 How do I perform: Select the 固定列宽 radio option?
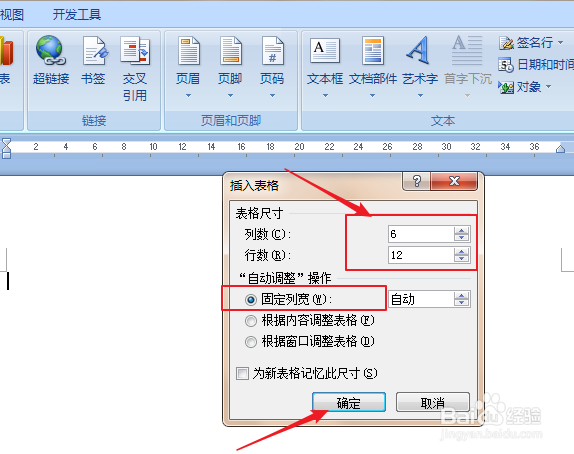pos(251,300)
